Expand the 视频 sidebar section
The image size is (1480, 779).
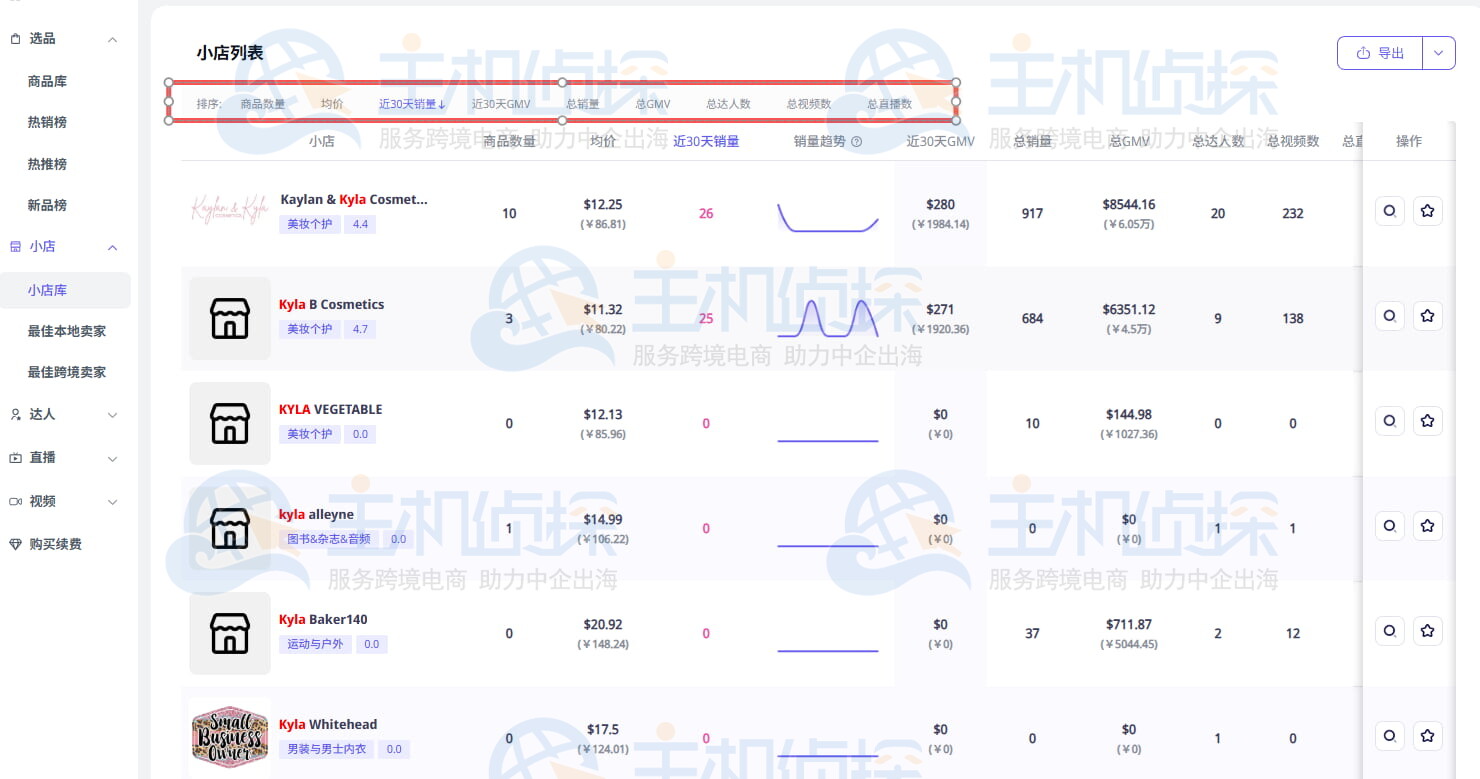[112, 502]
